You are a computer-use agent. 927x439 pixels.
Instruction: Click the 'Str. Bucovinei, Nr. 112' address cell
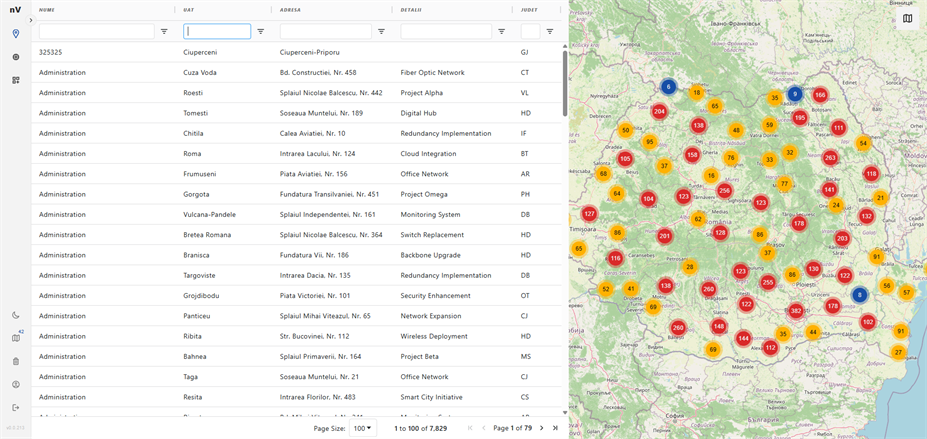coord(316,336)
